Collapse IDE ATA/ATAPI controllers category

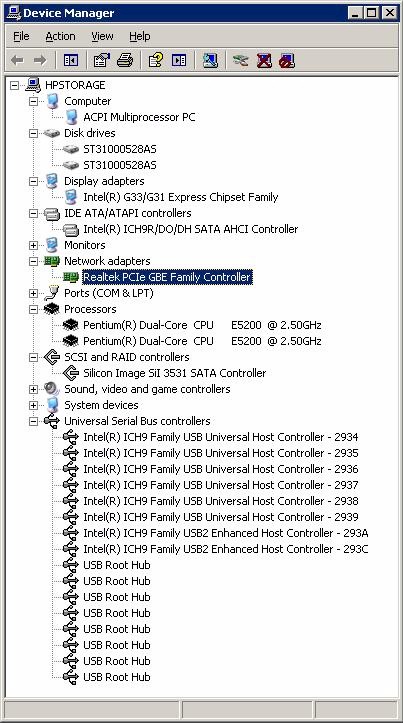pyautogui.click(x=33, y=213)
